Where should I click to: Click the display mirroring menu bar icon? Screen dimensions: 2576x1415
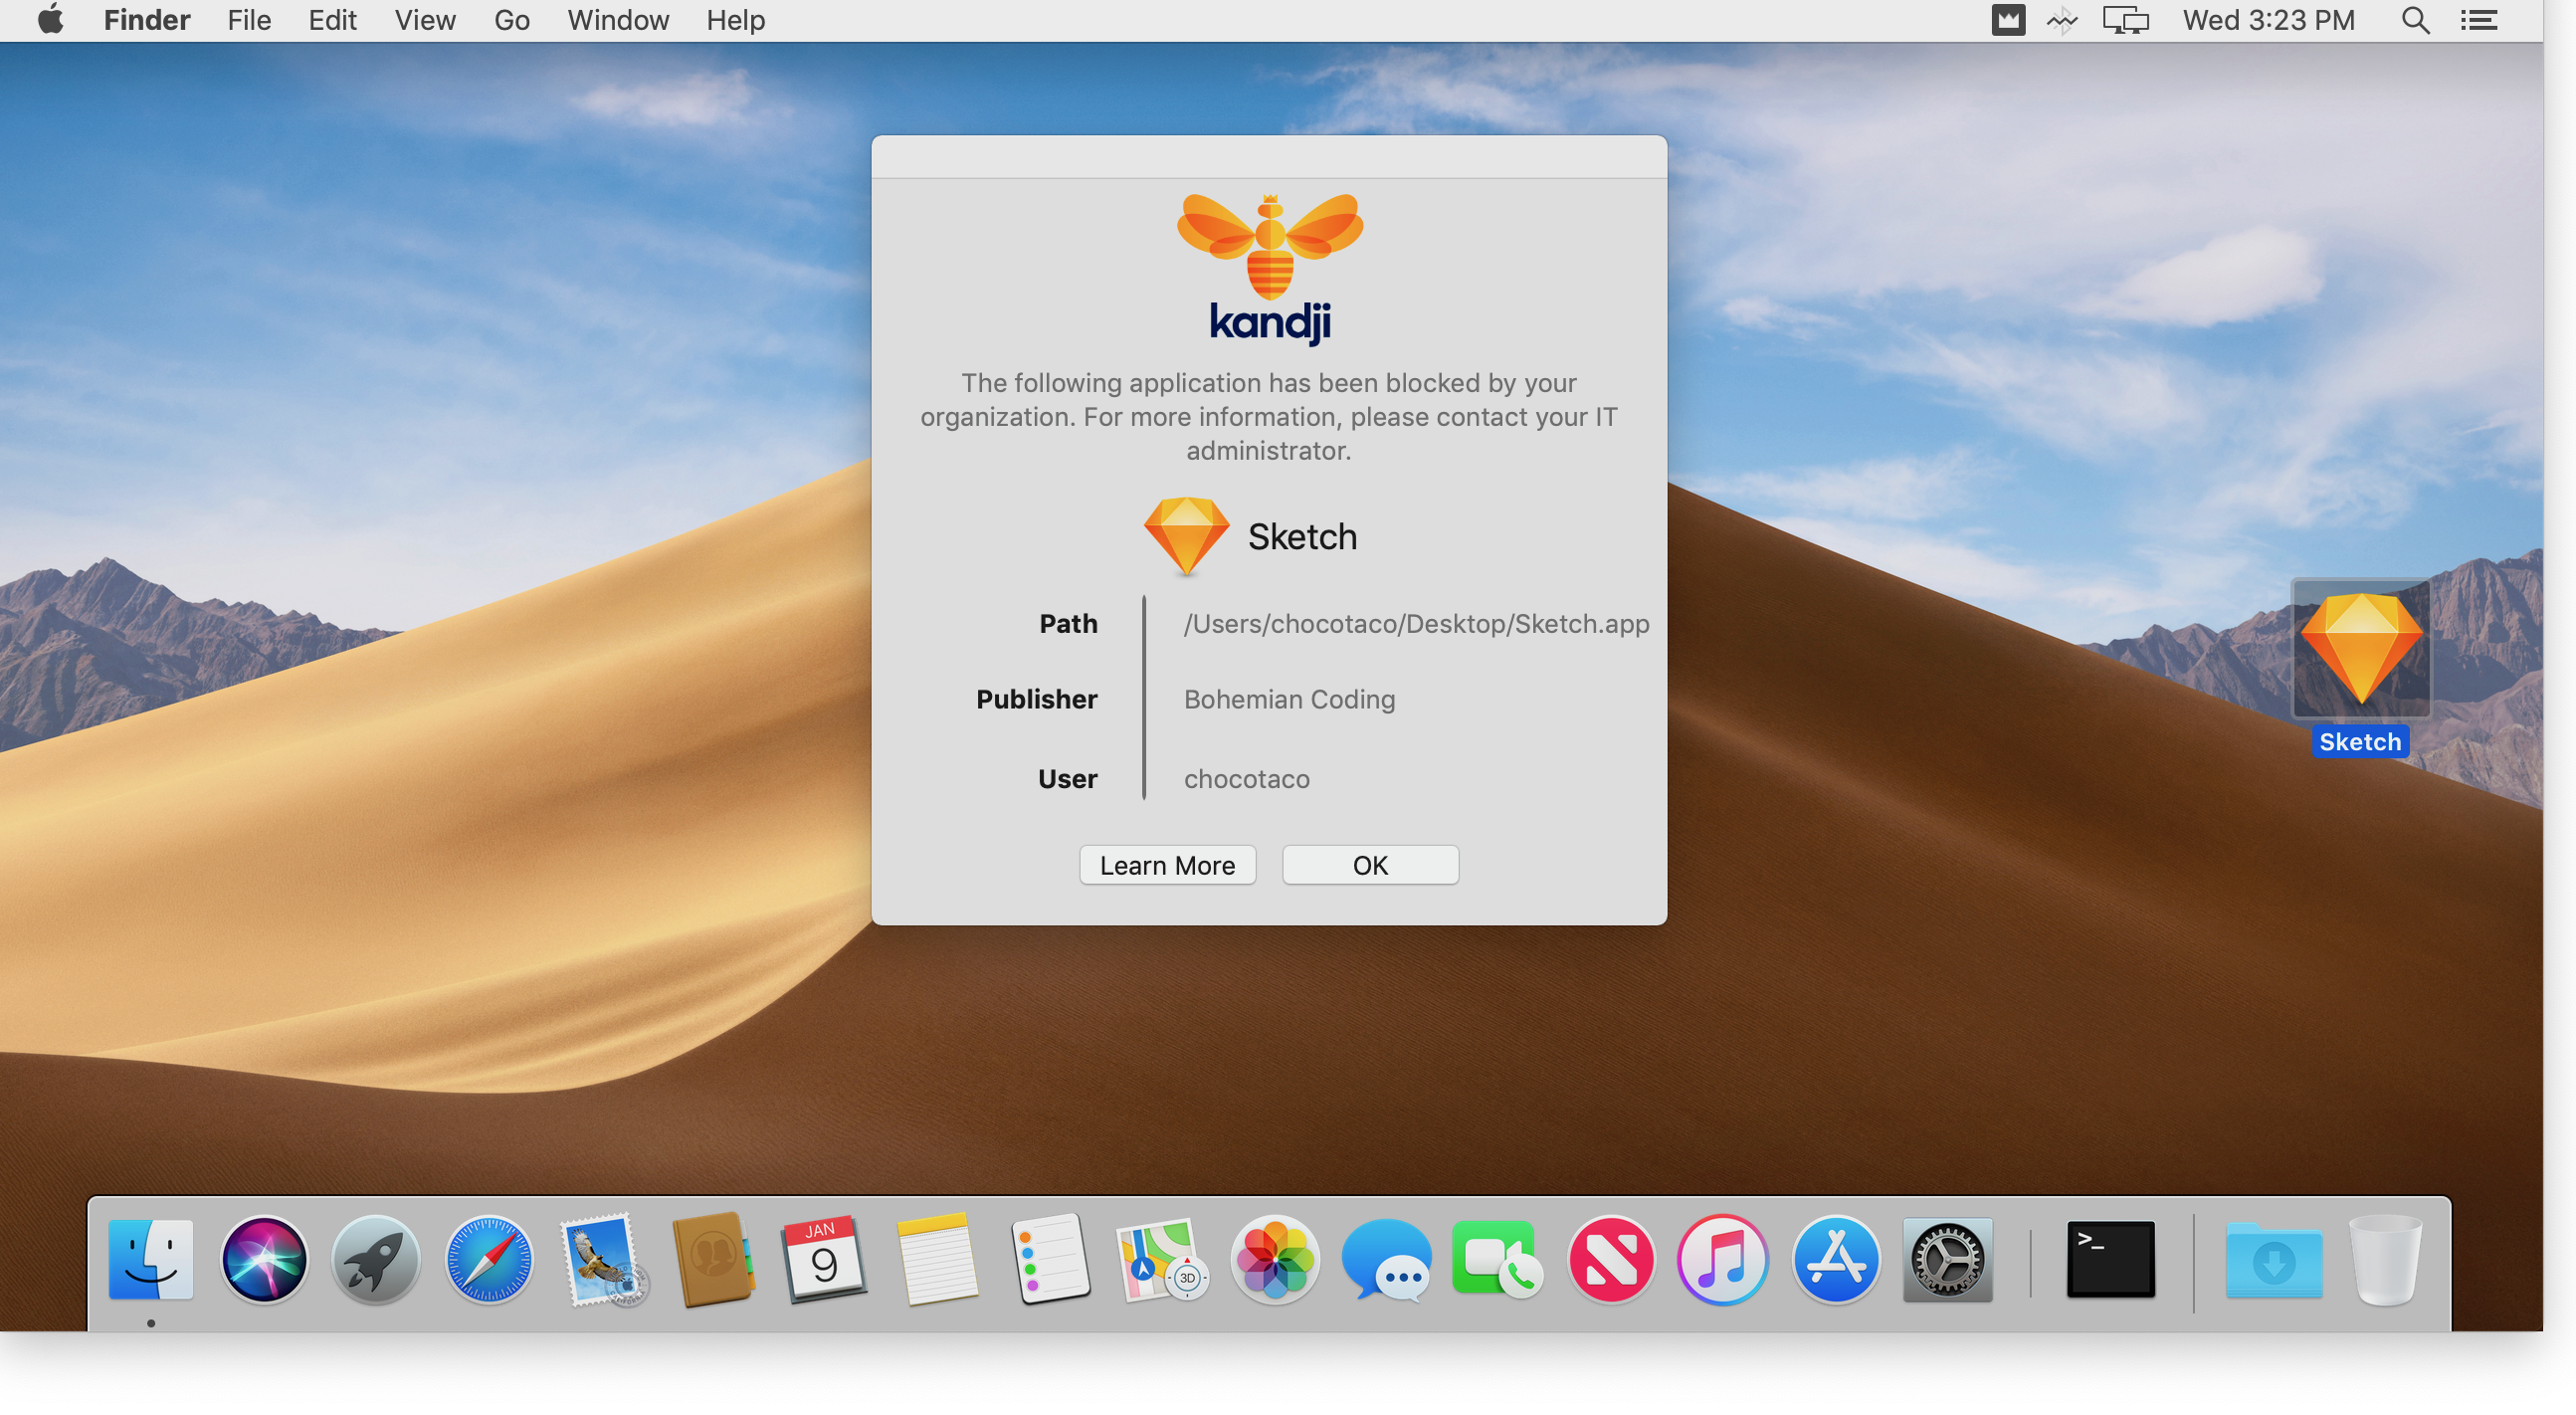[x=2125, y=20]
